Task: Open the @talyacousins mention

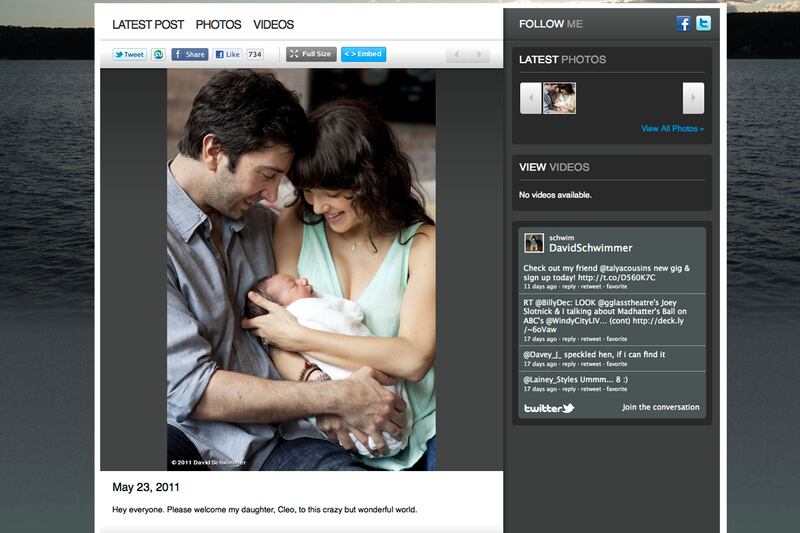Action: (628, 268)
